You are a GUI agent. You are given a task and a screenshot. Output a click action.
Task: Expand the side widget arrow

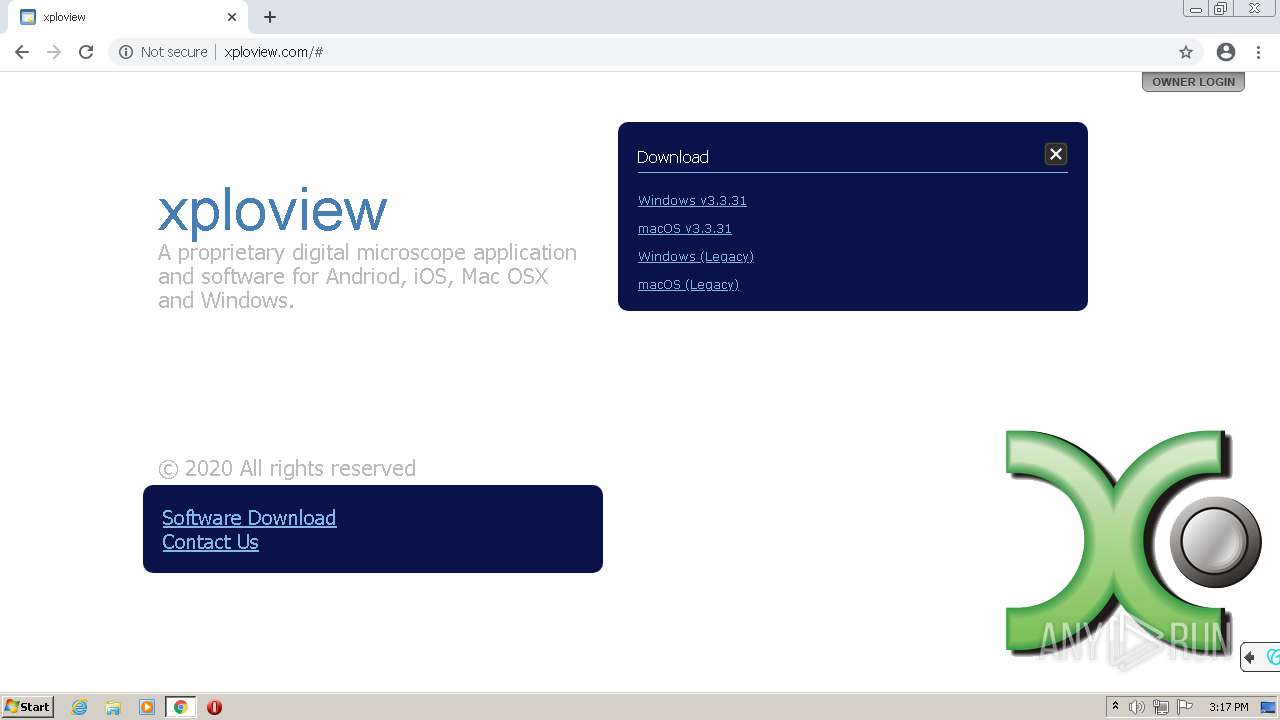1249,657
